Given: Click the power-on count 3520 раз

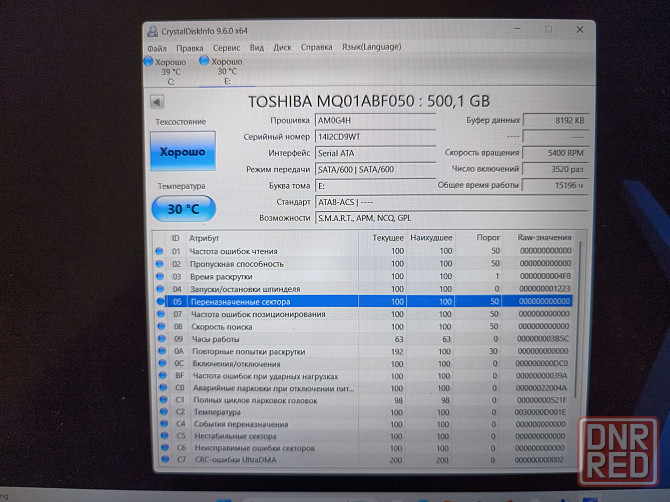Looking at the screenshot, I should 555,169.
